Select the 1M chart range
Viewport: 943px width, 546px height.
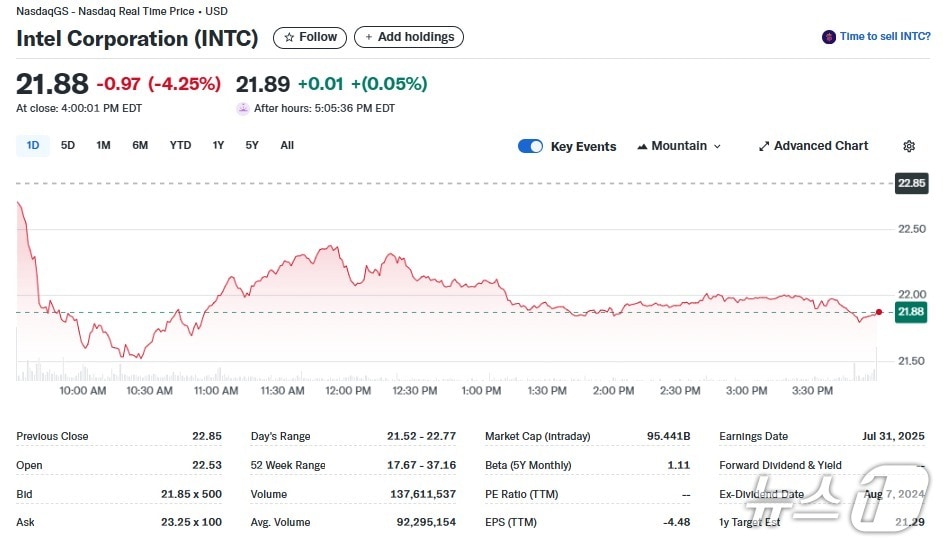[103, 145]
